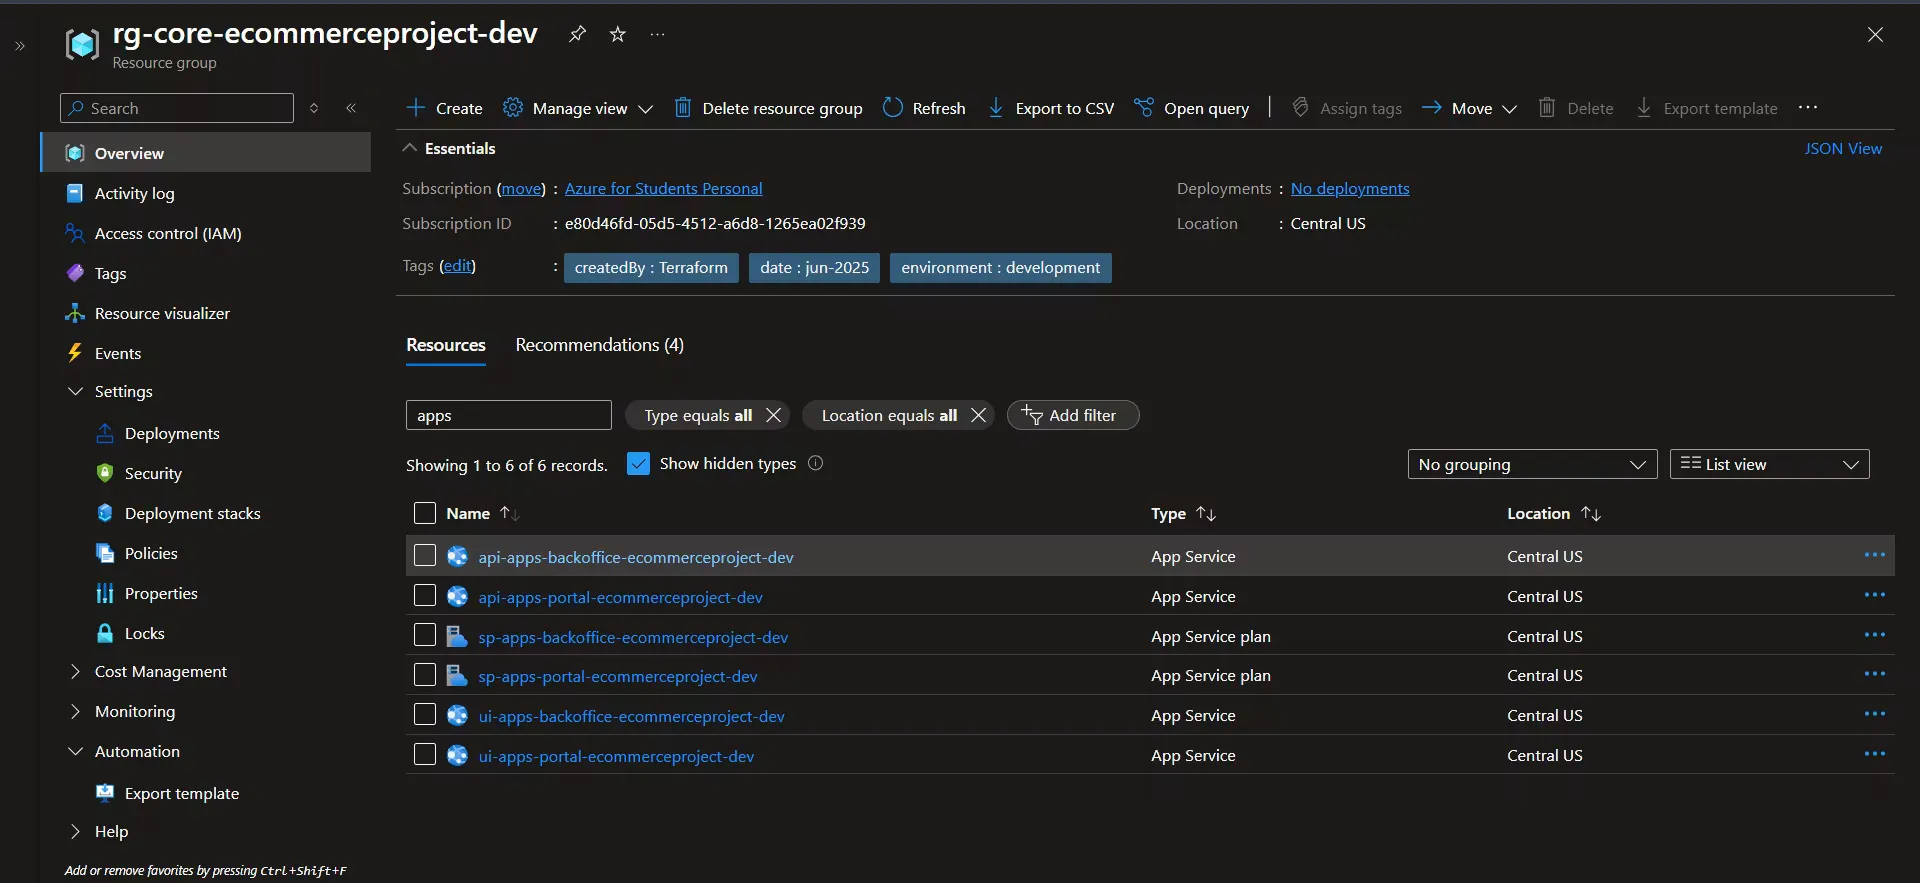
Task: Switch to Recommendations (4) tab
Action: coord(599,345)
